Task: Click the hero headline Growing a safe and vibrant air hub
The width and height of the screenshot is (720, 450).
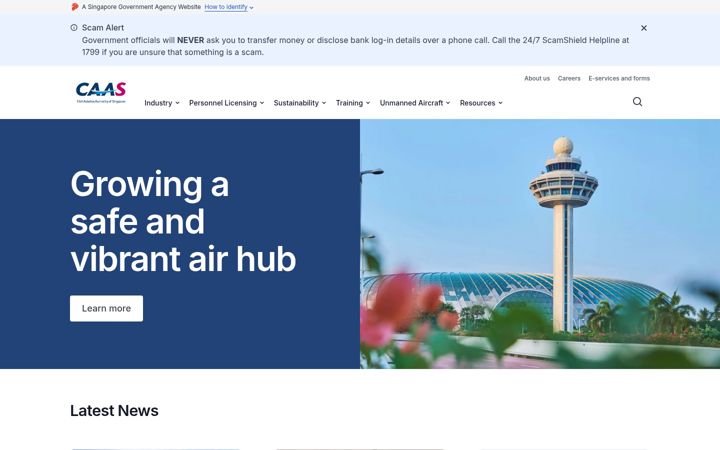Action: point(183,221)
